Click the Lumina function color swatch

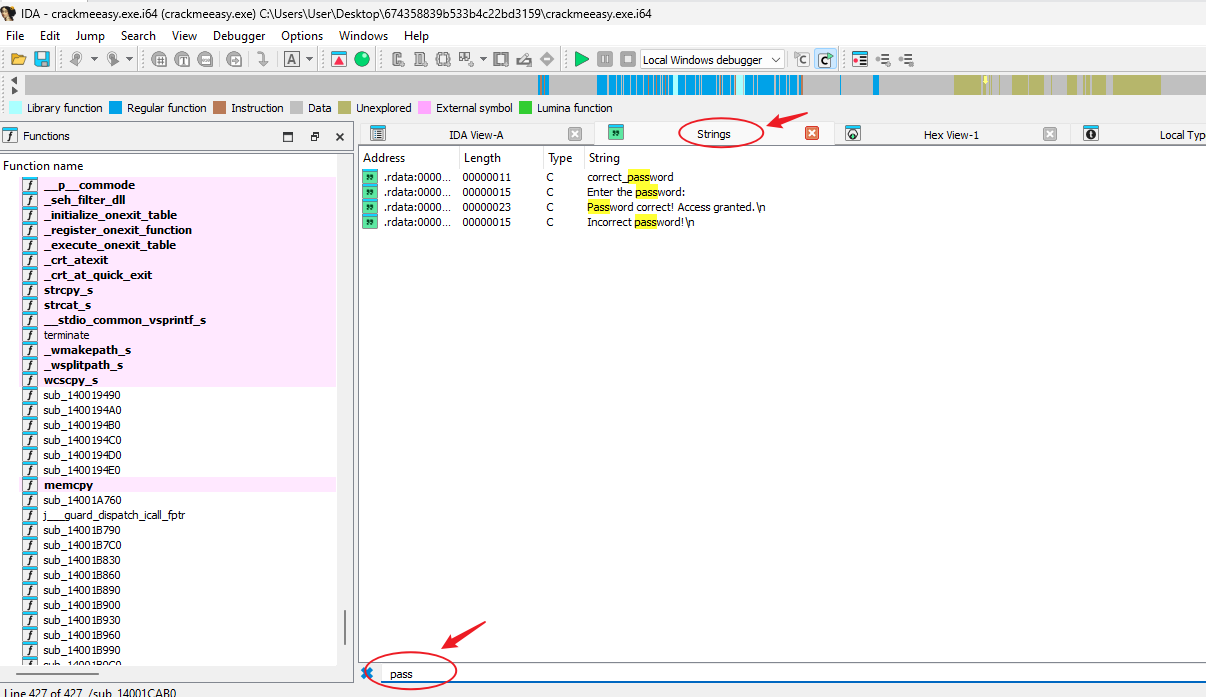pyautogui.click(x=525, y=108)
